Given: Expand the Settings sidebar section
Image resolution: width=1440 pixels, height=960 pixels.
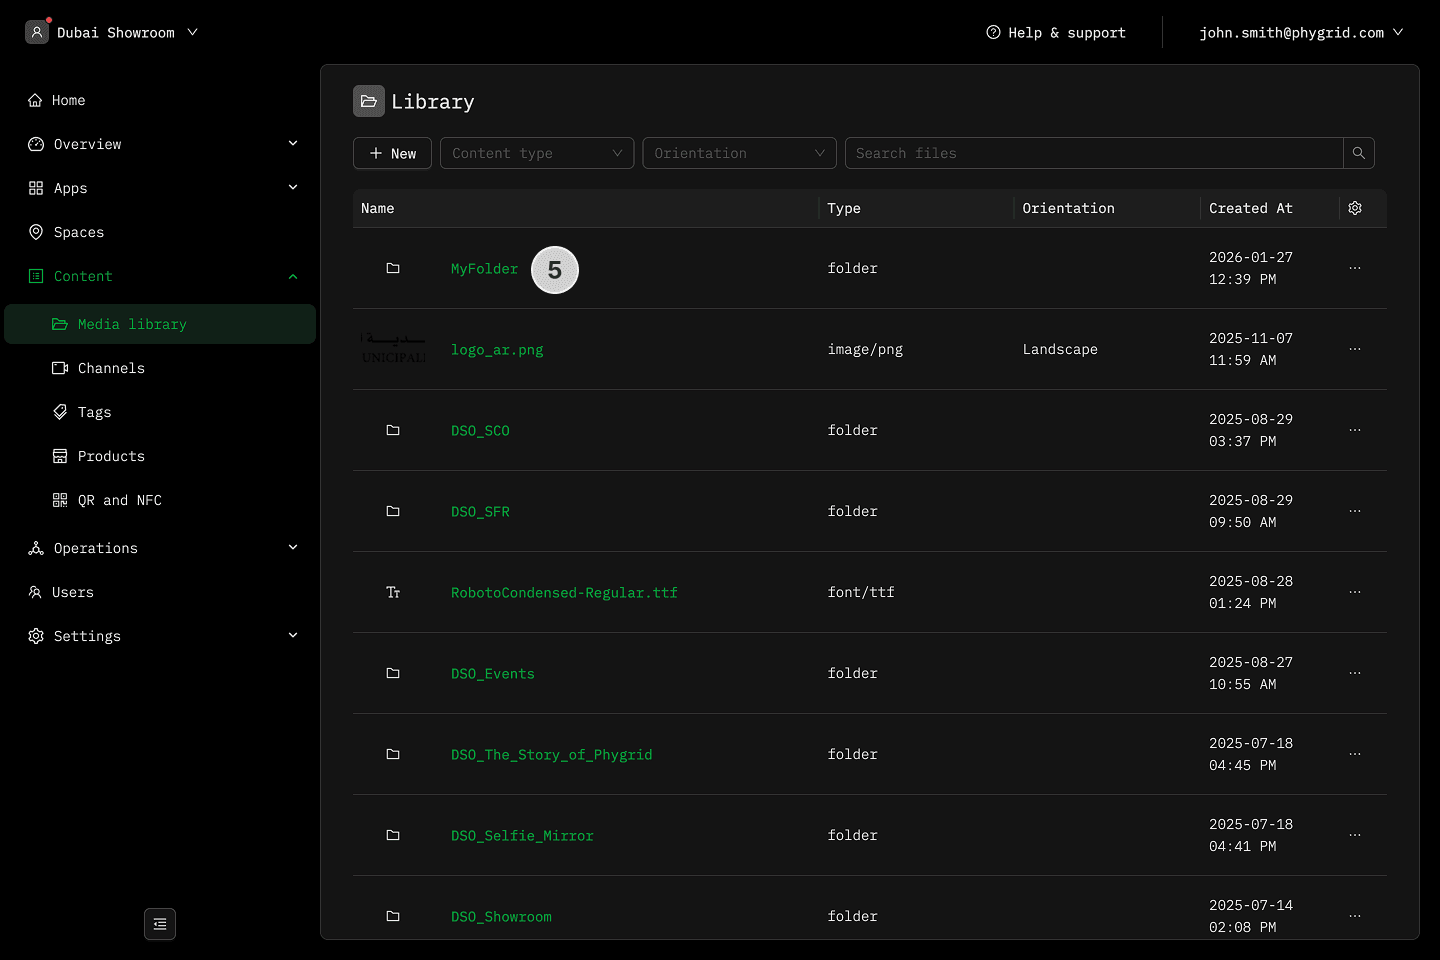Looking at the screenshot, I should click(x=293, y=636).
